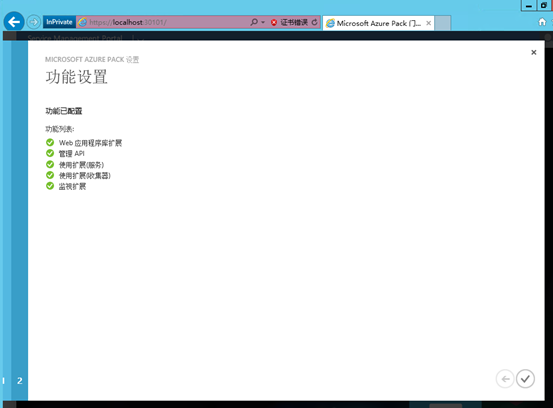Click the InPrivate badge in the address bar
The image size is (553, 408).
coord(59,22)
